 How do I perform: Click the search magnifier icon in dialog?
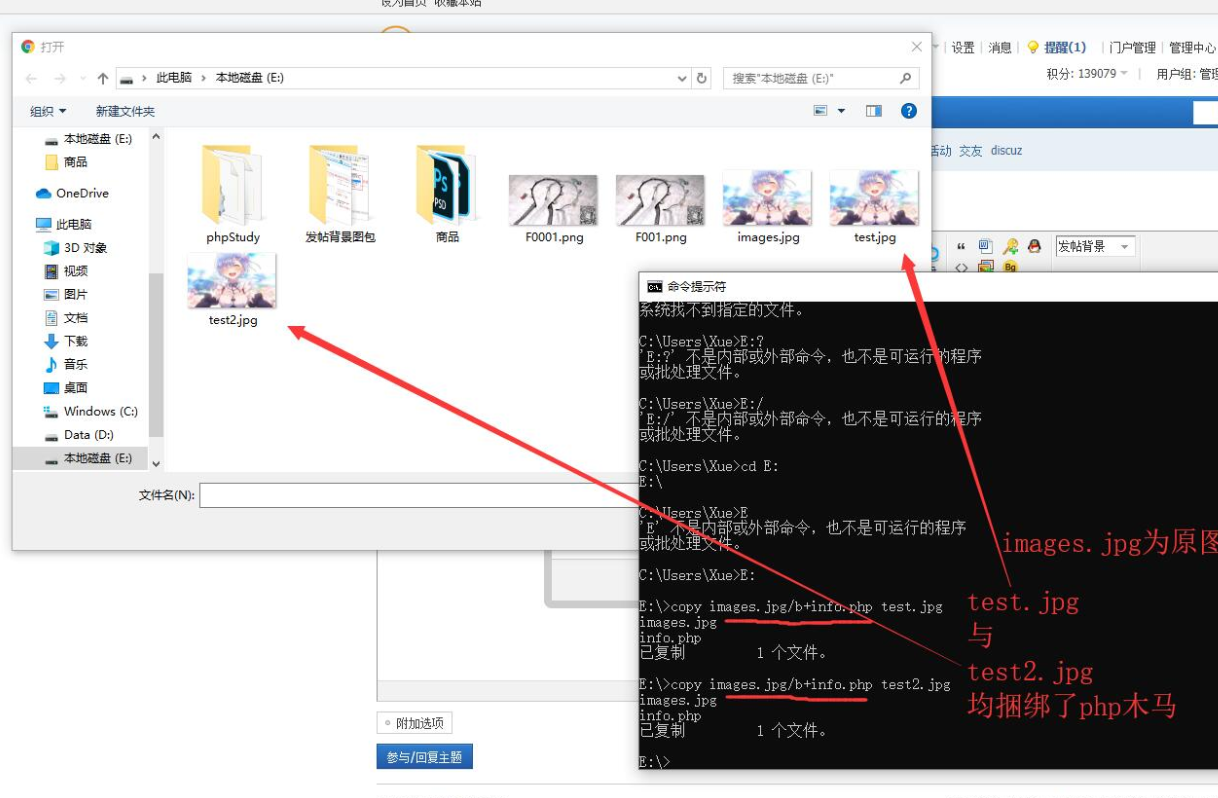(906, 78)
